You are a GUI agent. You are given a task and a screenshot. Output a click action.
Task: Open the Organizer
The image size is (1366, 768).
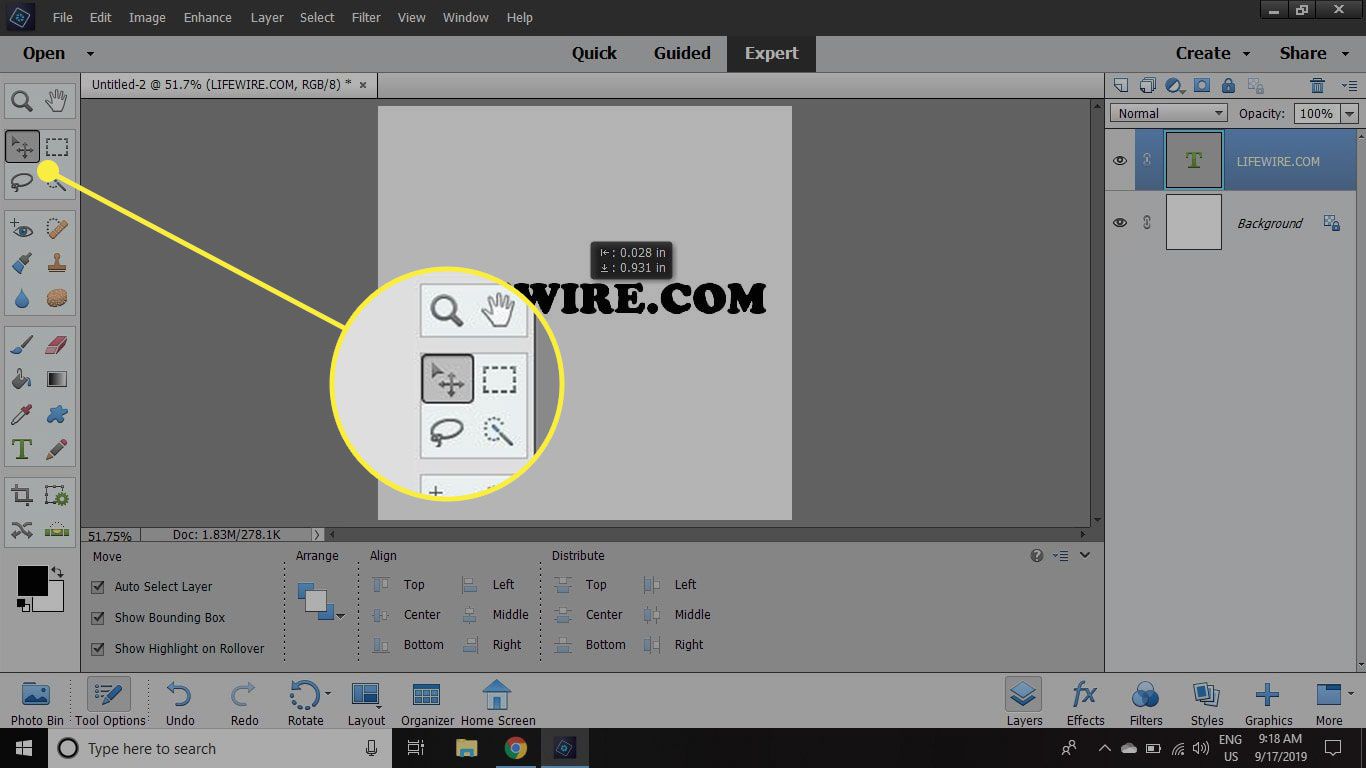click(x=427, y=703)
